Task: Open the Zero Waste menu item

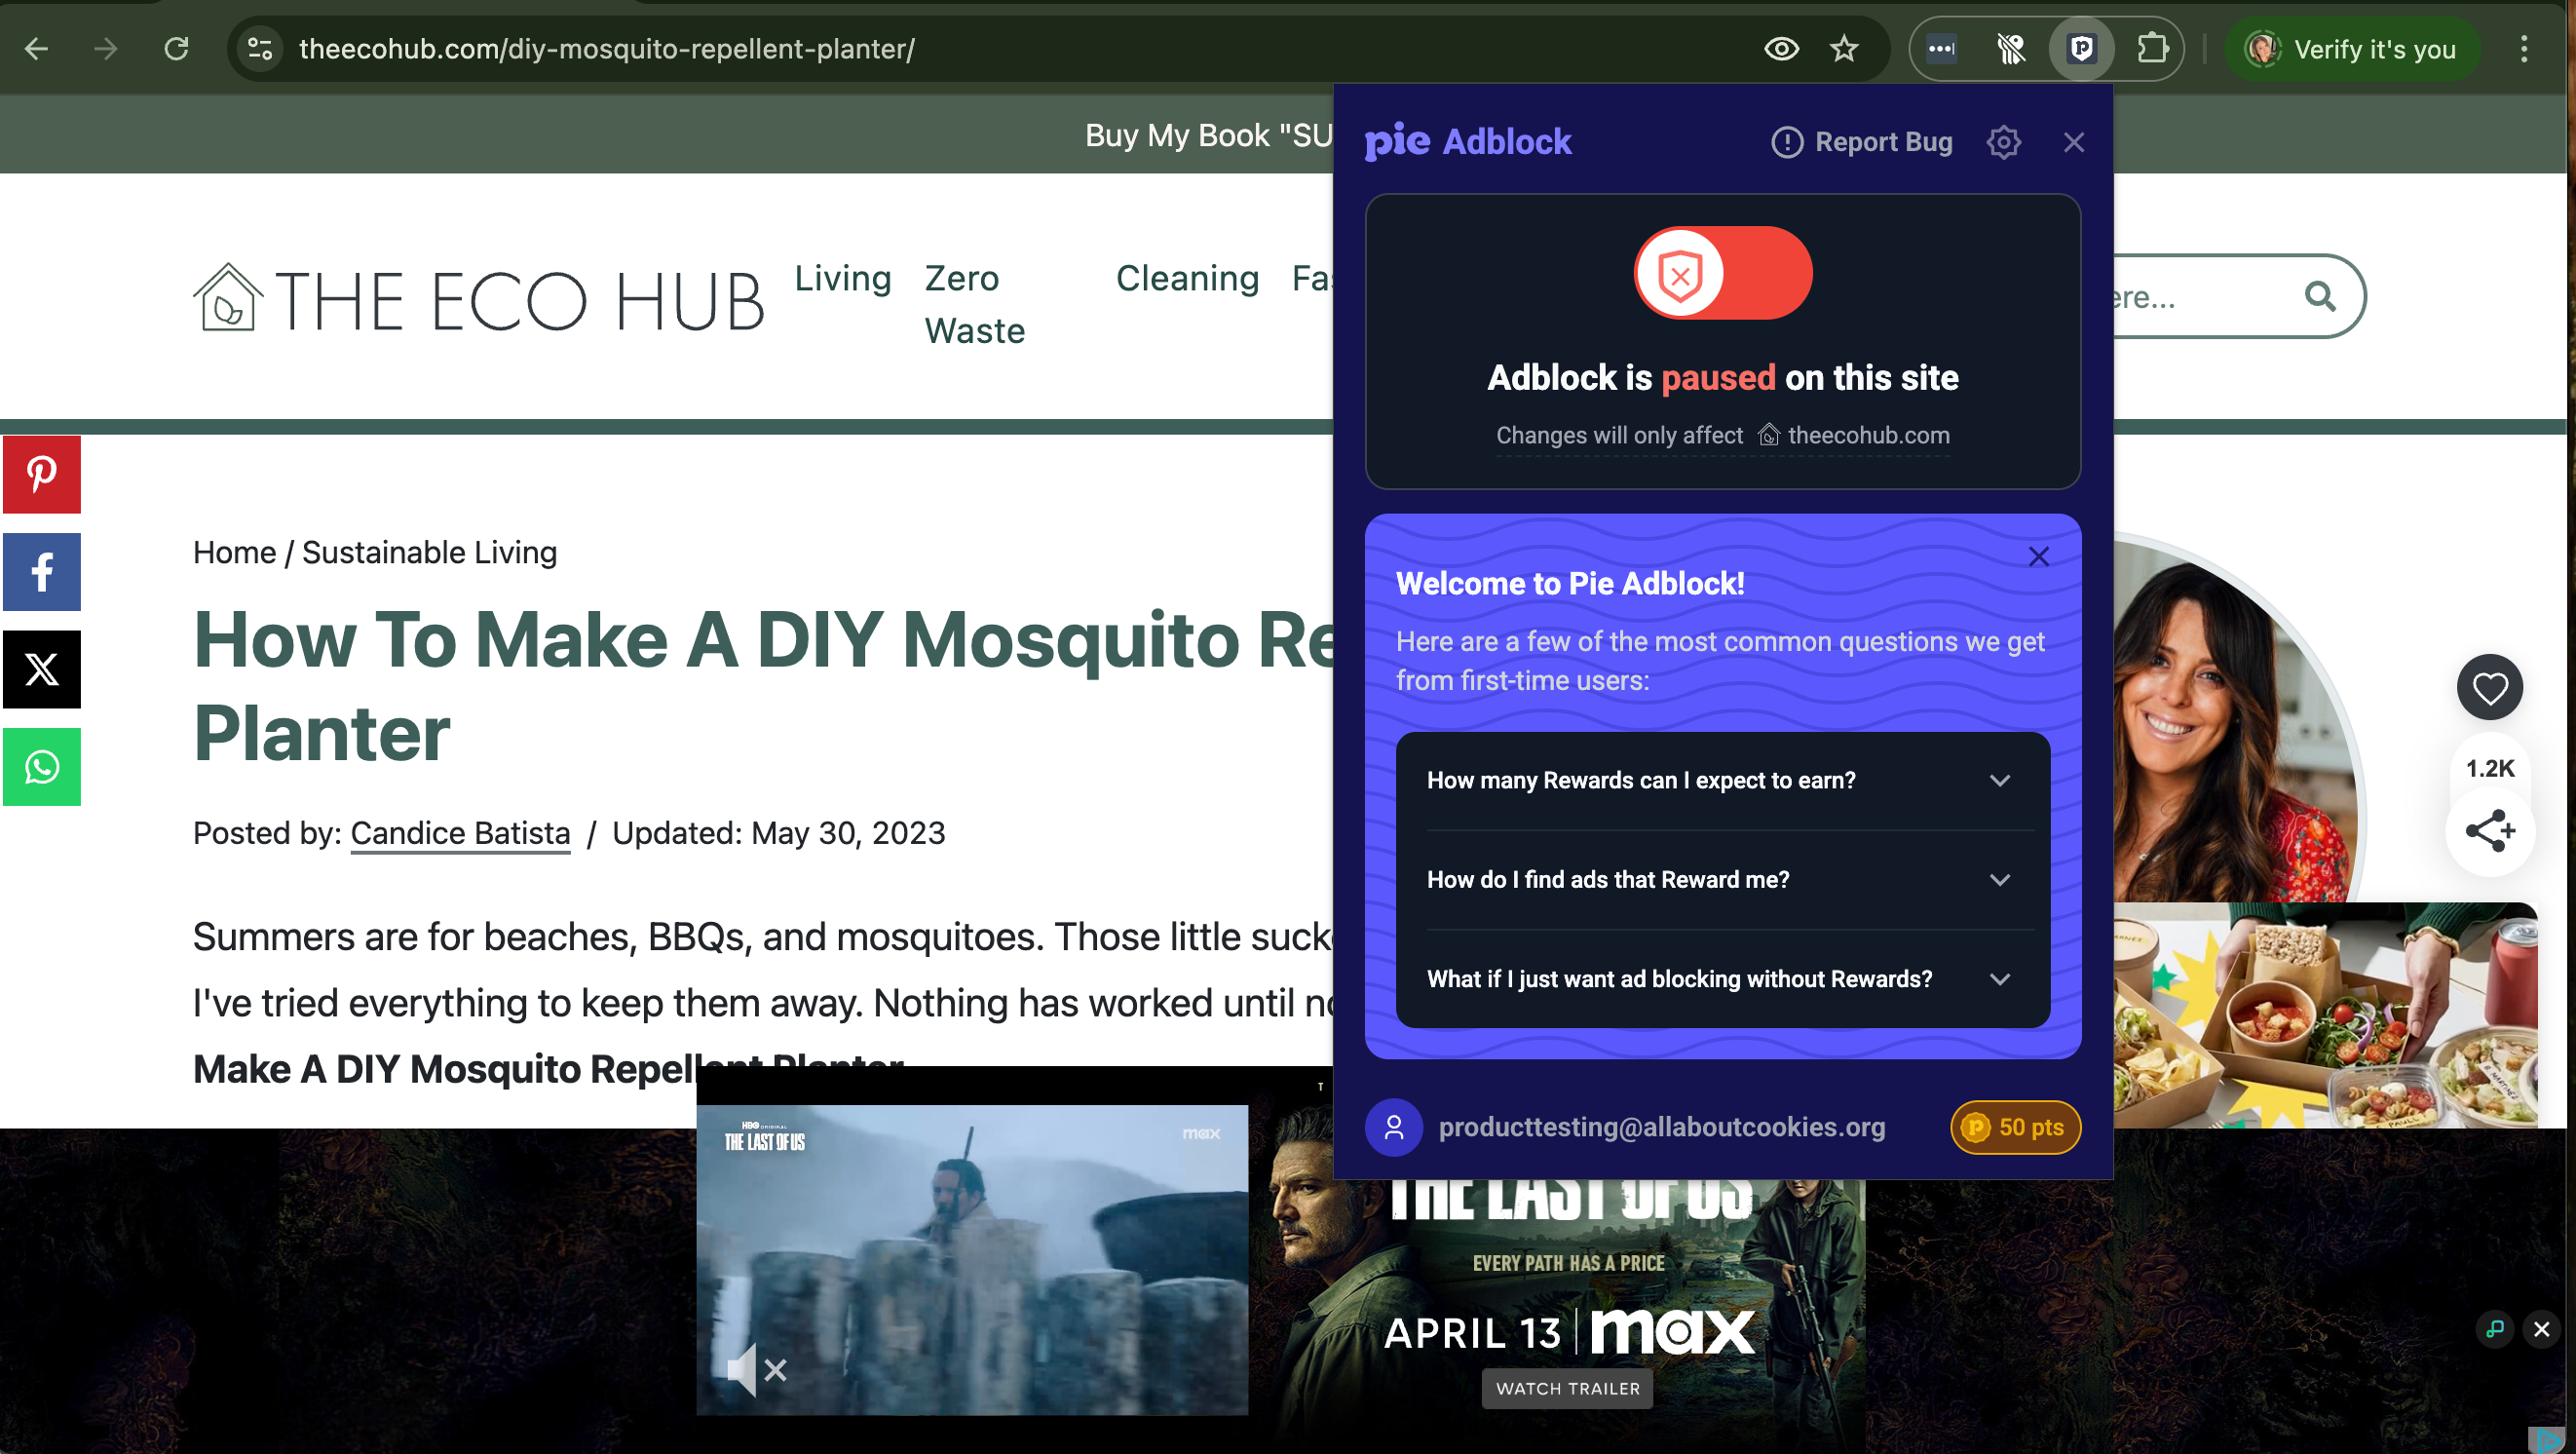Action: (x=974, y=304)
